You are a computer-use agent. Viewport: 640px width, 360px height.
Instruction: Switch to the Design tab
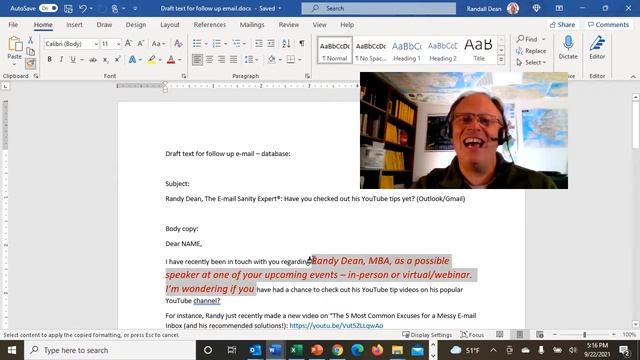click(x=136, y=24)
